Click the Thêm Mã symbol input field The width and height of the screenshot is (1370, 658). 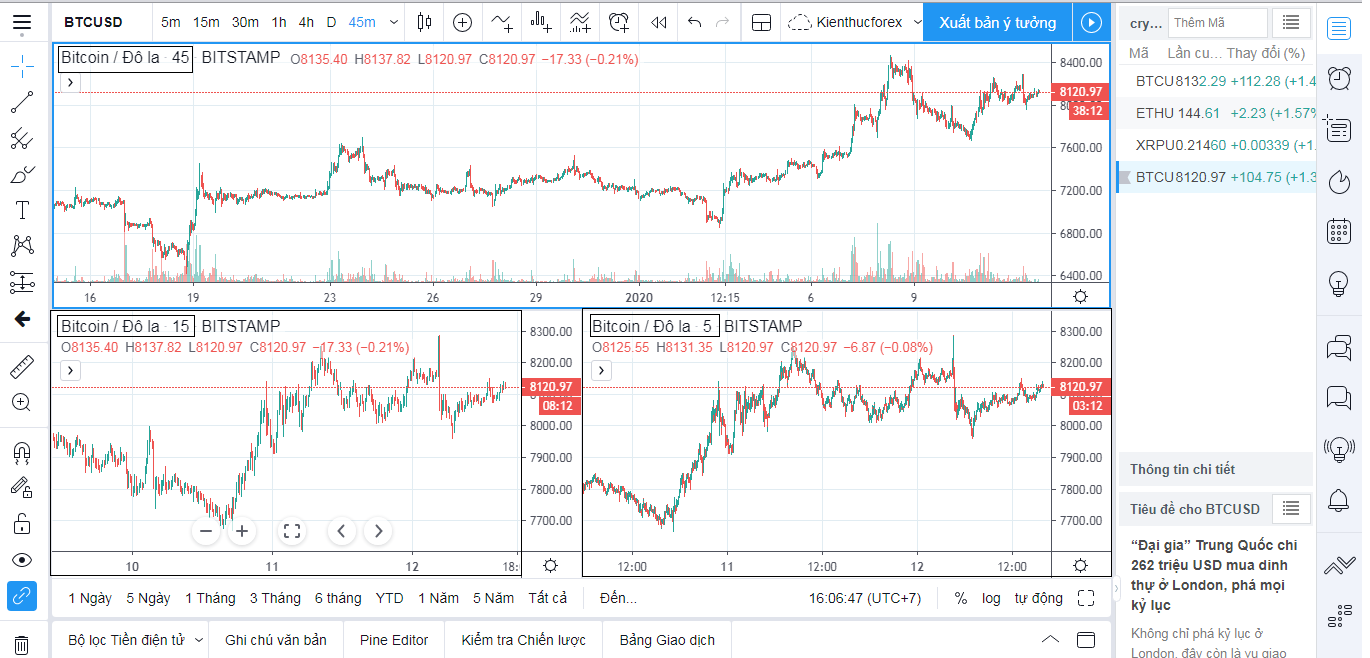coord(1216,22)
